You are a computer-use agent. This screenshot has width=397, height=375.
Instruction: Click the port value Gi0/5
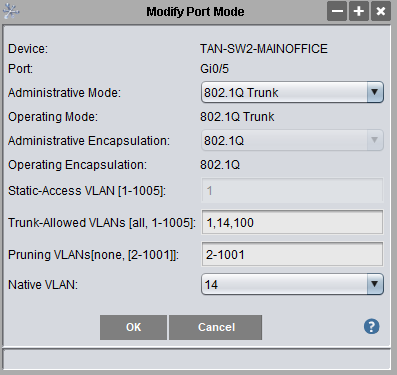pyautogui.click(x=214, y=69)
